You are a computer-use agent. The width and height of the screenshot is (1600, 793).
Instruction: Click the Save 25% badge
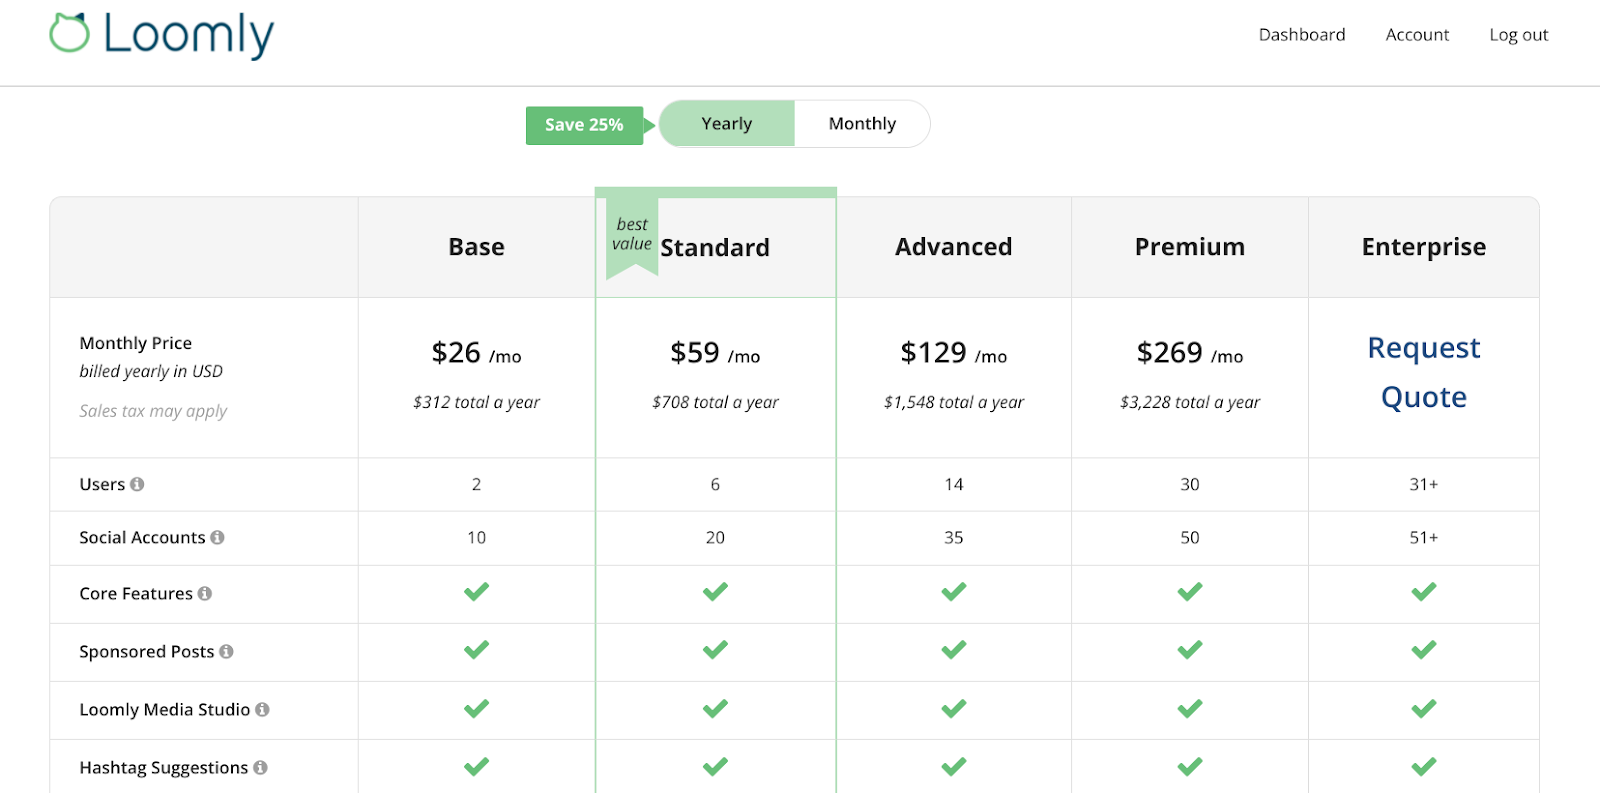tap(584, 125)
